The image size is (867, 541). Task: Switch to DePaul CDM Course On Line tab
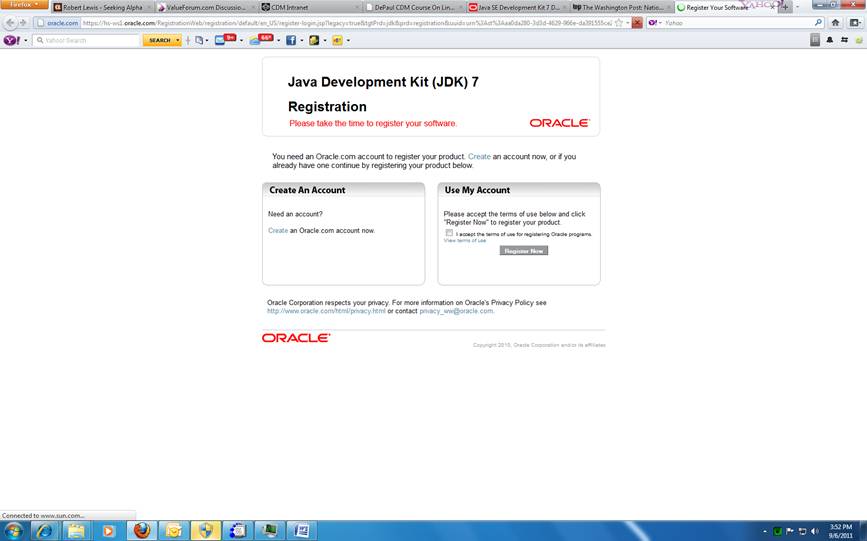tap(413, 7)
